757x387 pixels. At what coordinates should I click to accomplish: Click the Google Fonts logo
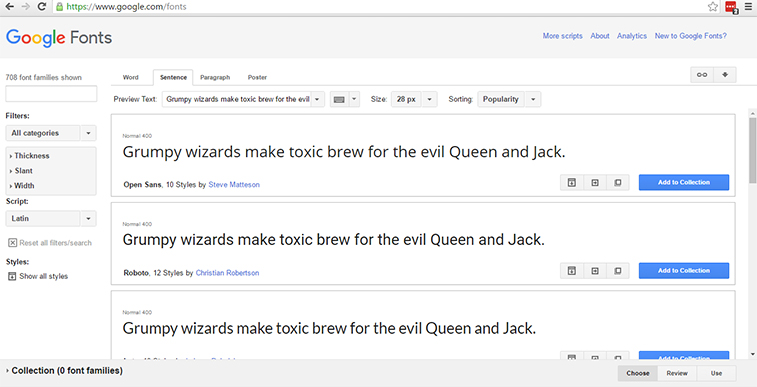pos(59,38)
